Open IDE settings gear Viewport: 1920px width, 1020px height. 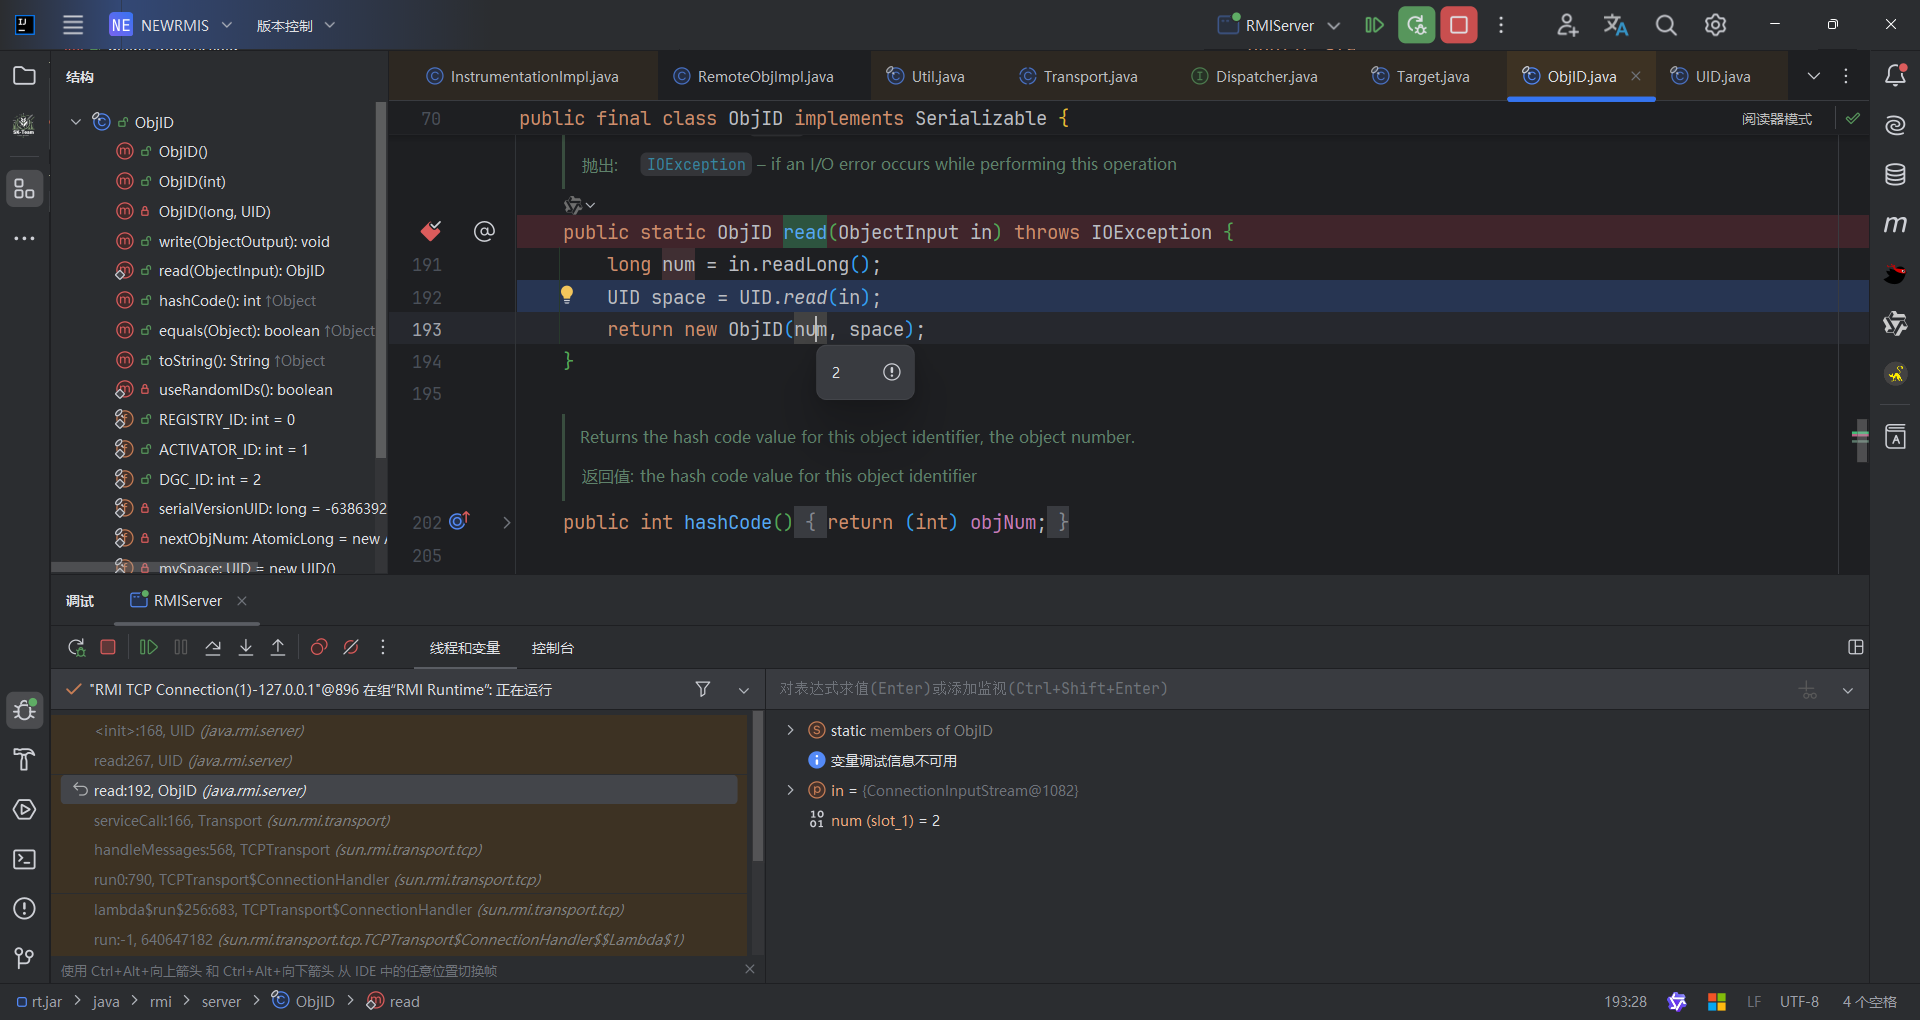[x=1716, y=25]
